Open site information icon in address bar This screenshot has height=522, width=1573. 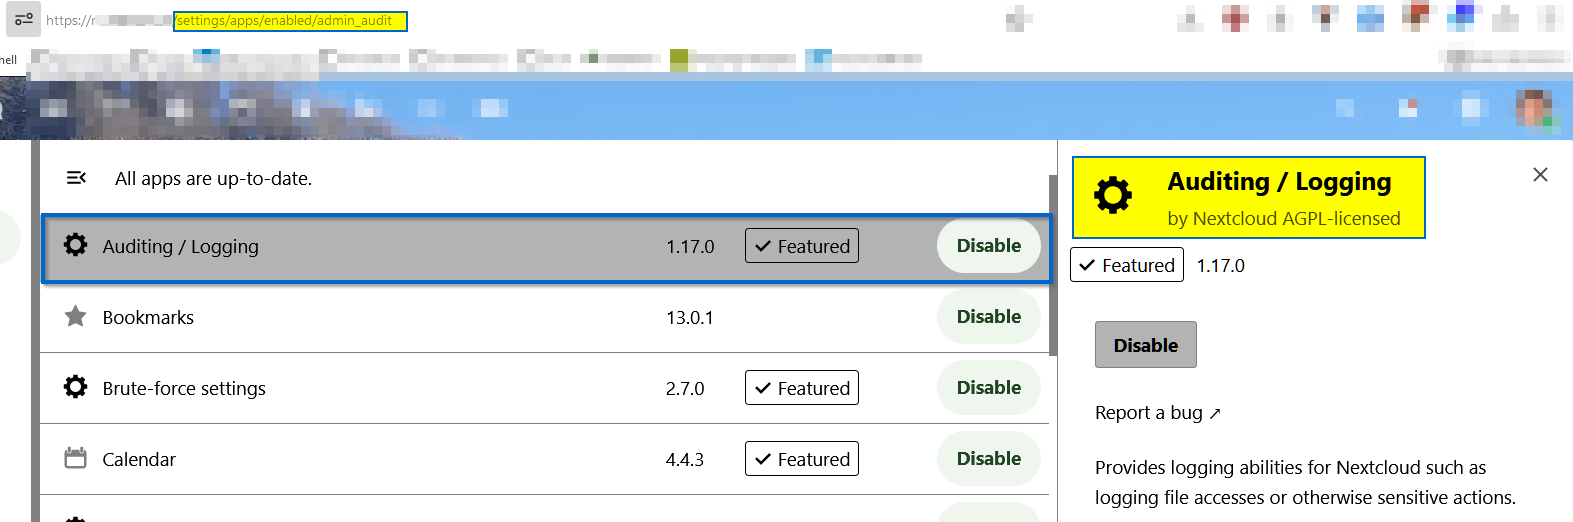click(x=23, y=20)
